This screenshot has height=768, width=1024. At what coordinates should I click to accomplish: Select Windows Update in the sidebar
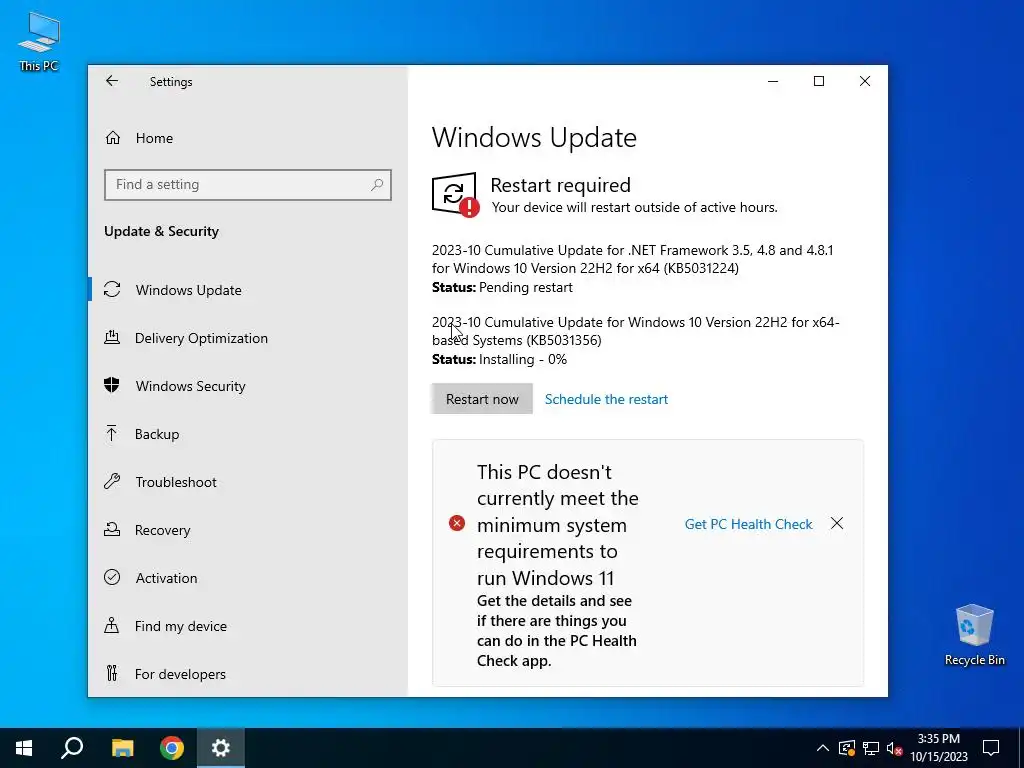(248, 289)
